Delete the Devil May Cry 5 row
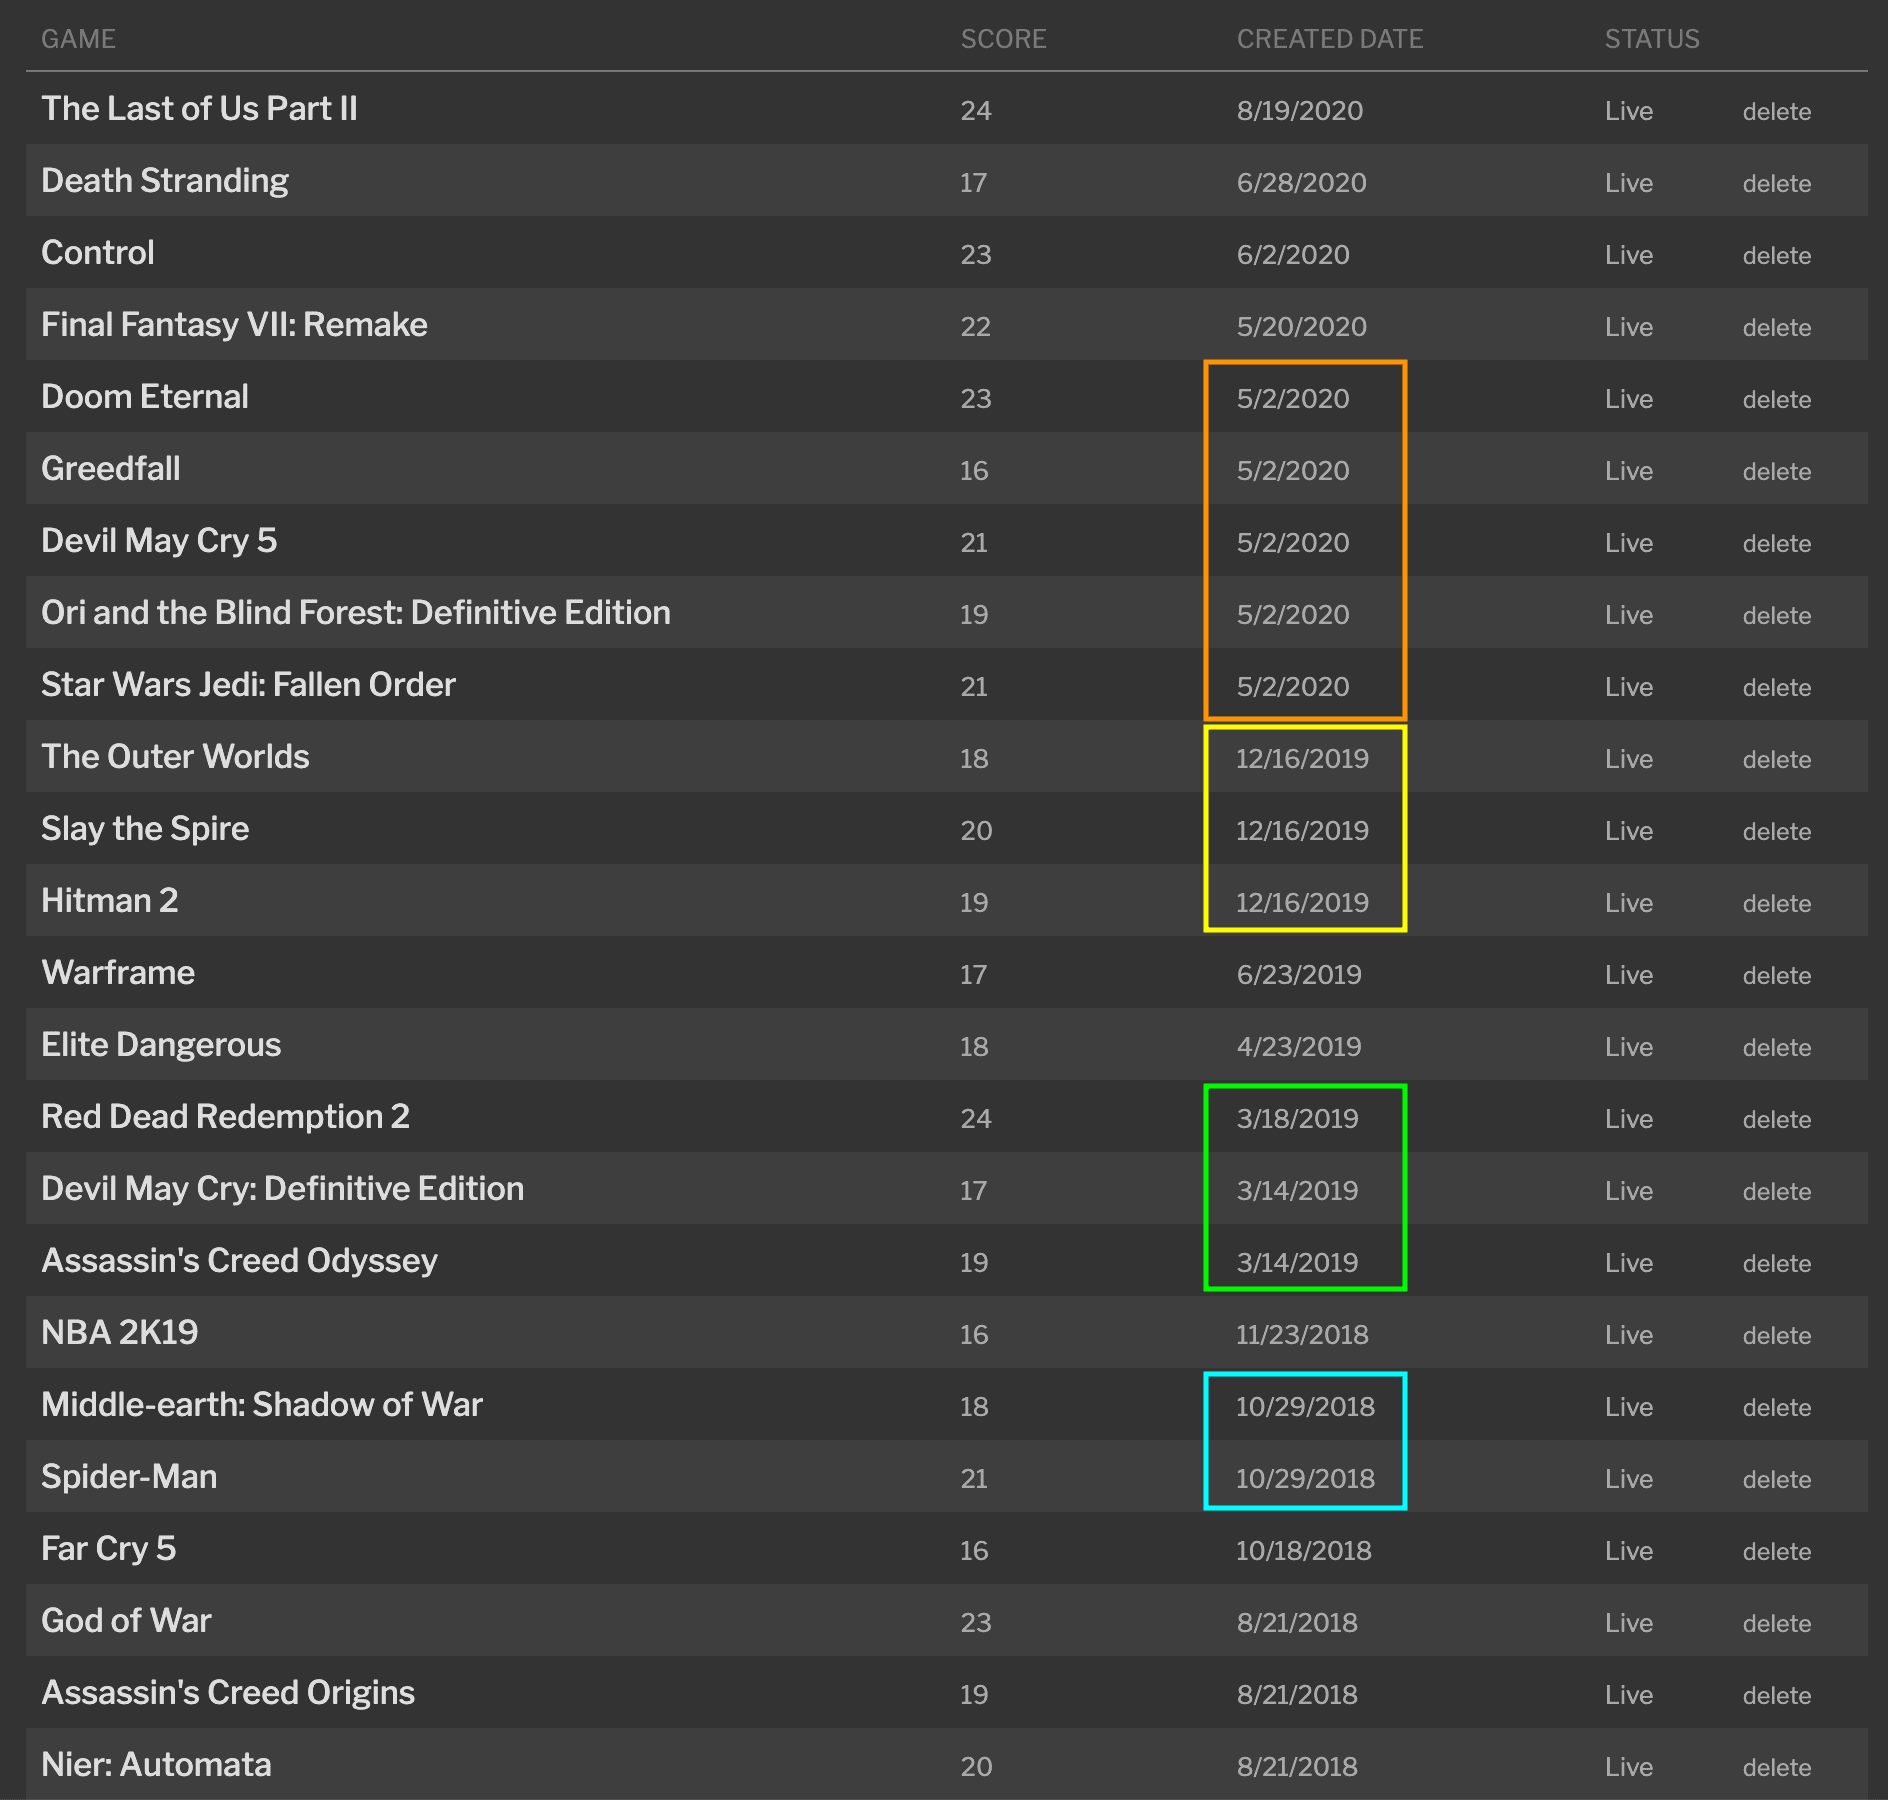 [1777, 543]
